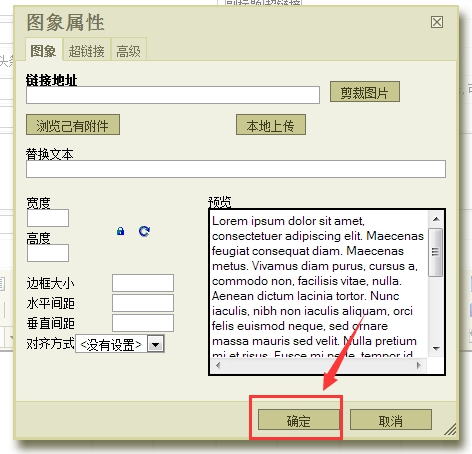Cancel with the 取消 button
Image resolution: width=472 pixels, height=454 pixels.
pyautogui.click(x=391, y=420)
